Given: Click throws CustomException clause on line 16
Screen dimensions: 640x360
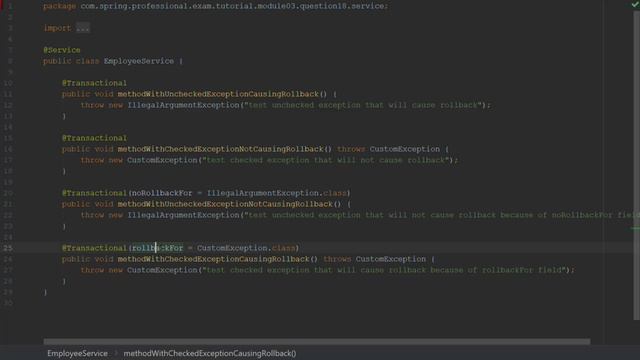Looking at the screenshot, I should (x=389, y=149).
